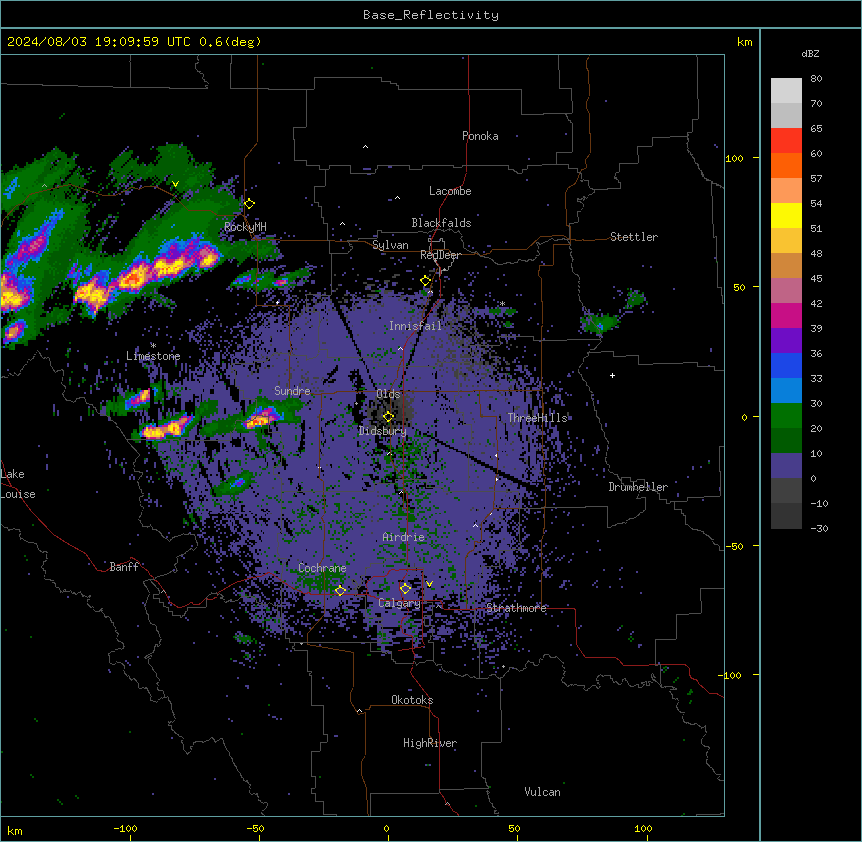Click the 80 value on the dBZ legend

pos(816,79)
